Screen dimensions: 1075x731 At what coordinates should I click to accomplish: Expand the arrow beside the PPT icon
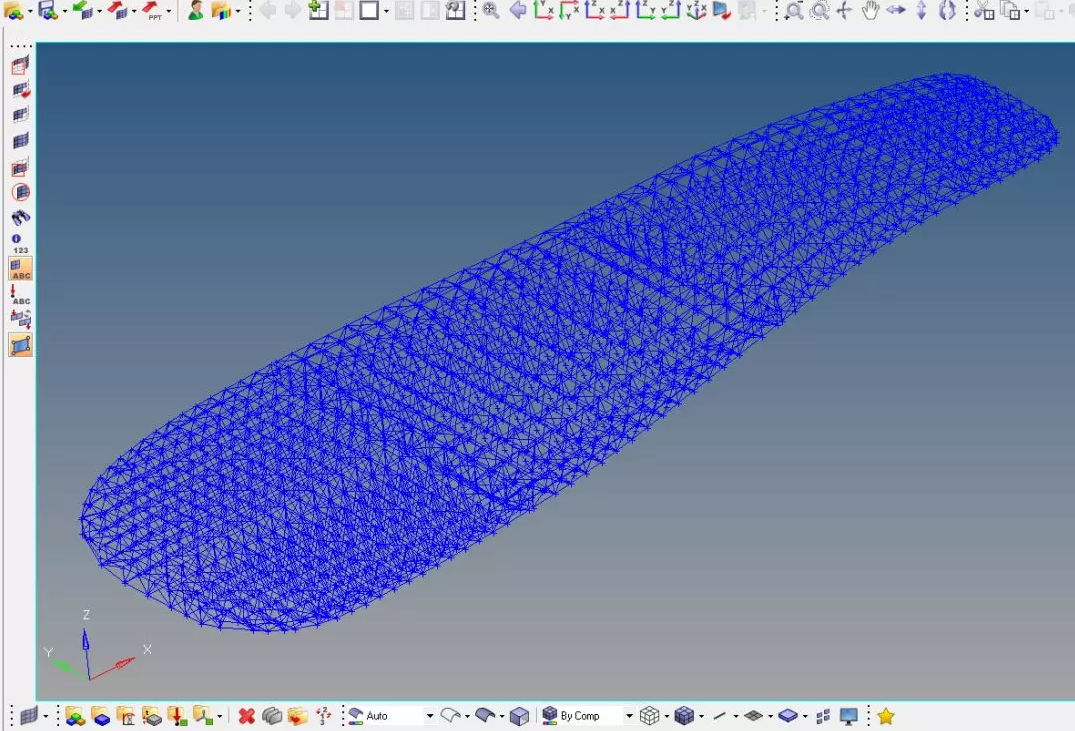(x=168, y=12)
